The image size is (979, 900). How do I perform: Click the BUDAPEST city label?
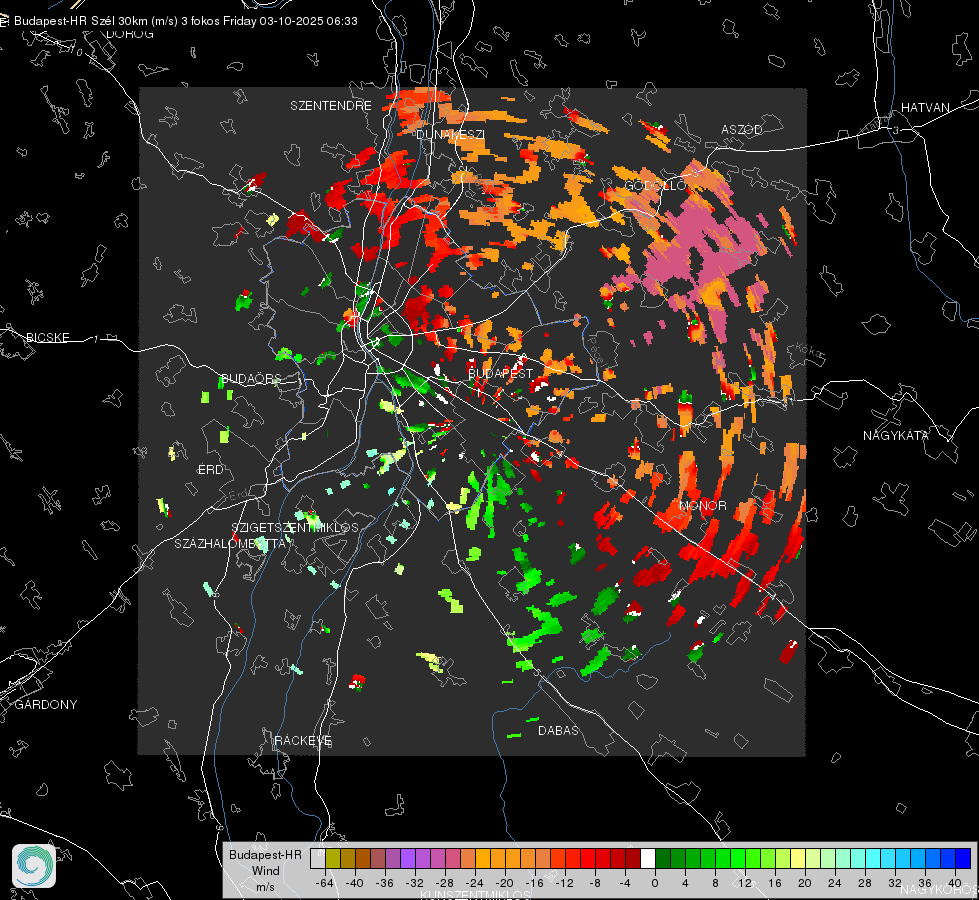coord(501,373)
